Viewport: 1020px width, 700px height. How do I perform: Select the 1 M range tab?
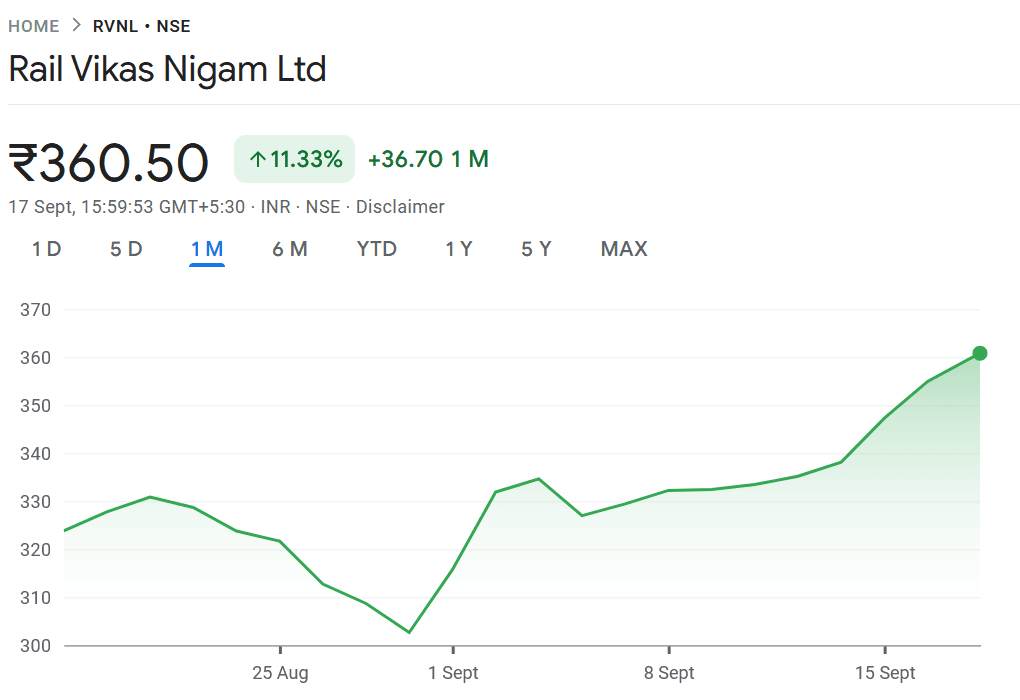207,249
